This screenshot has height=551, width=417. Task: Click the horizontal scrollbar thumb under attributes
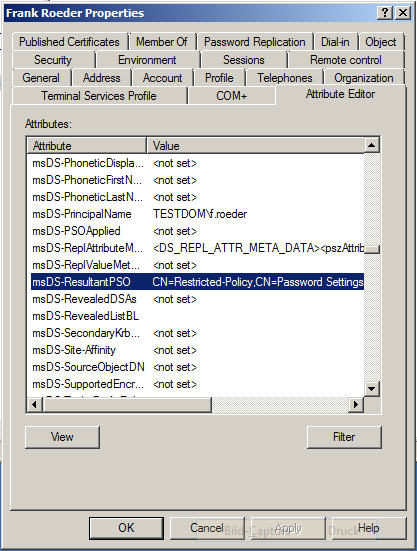[127, 404]
